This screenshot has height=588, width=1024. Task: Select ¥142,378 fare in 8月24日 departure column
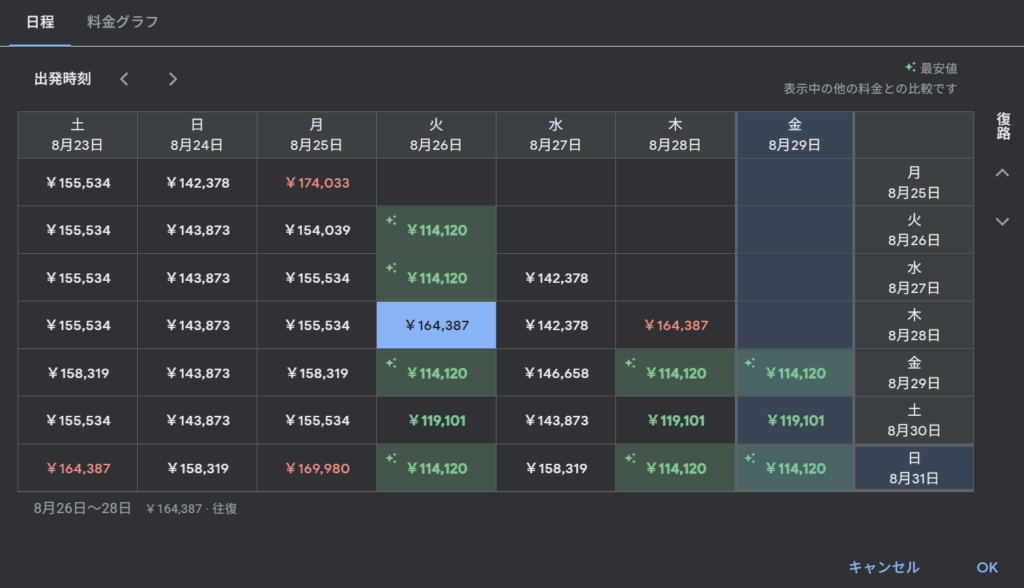pyautogui.click(x=197, y=182)
